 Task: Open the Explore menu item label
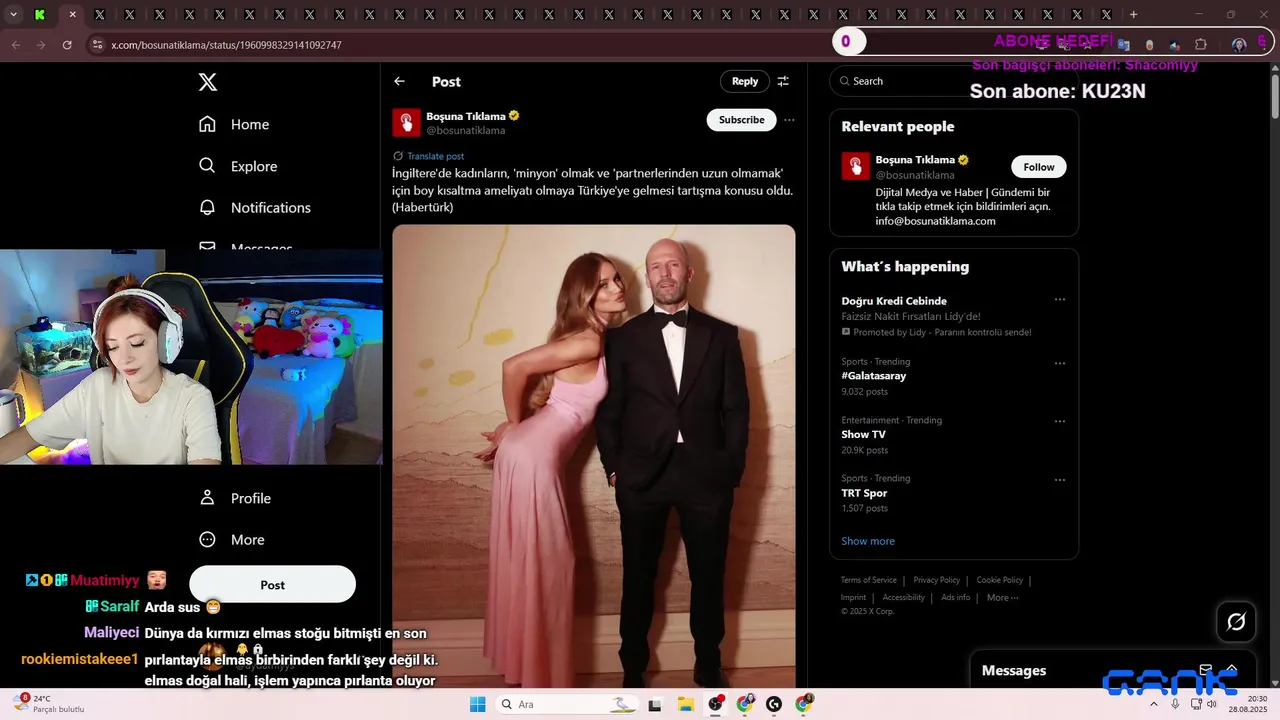(254, 167)
